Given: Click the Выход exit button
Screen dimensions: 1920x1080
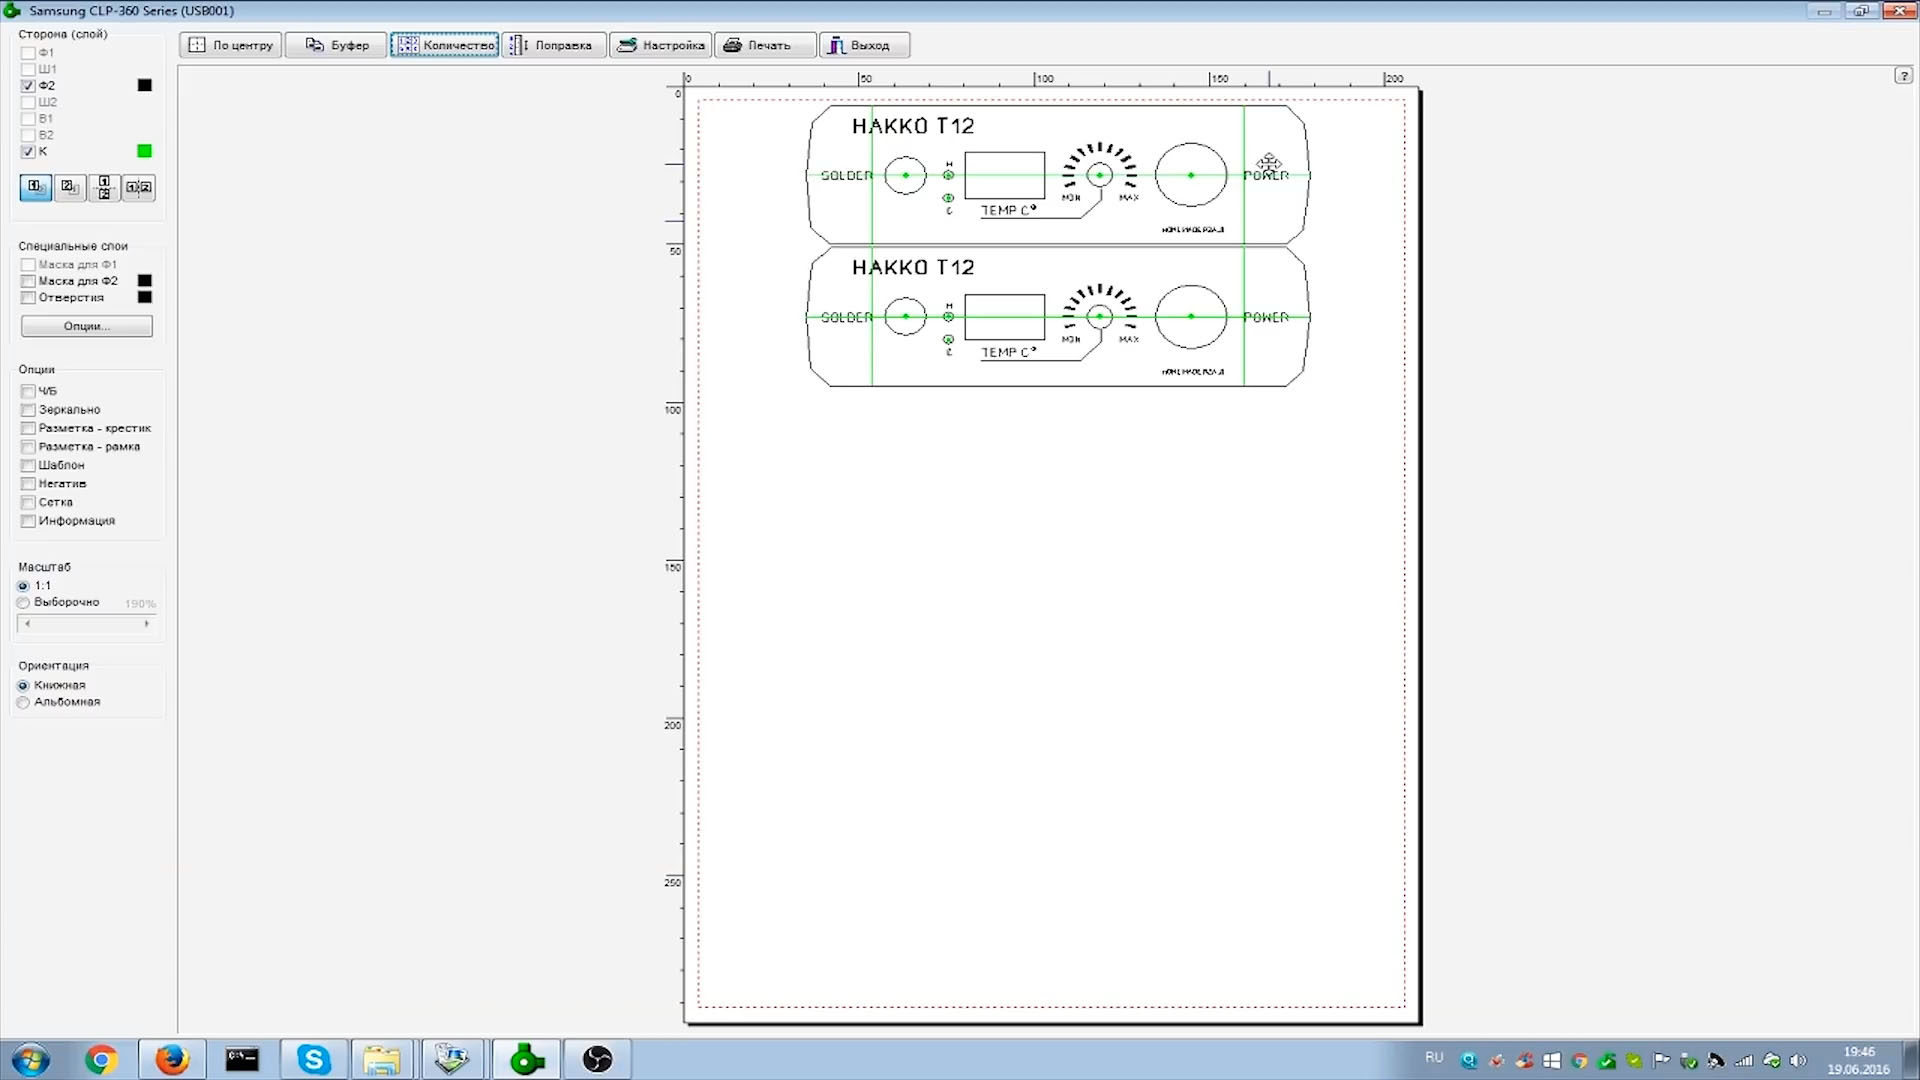Looking at the screenshot, I should pyautogui.click(x=864, y=45).
